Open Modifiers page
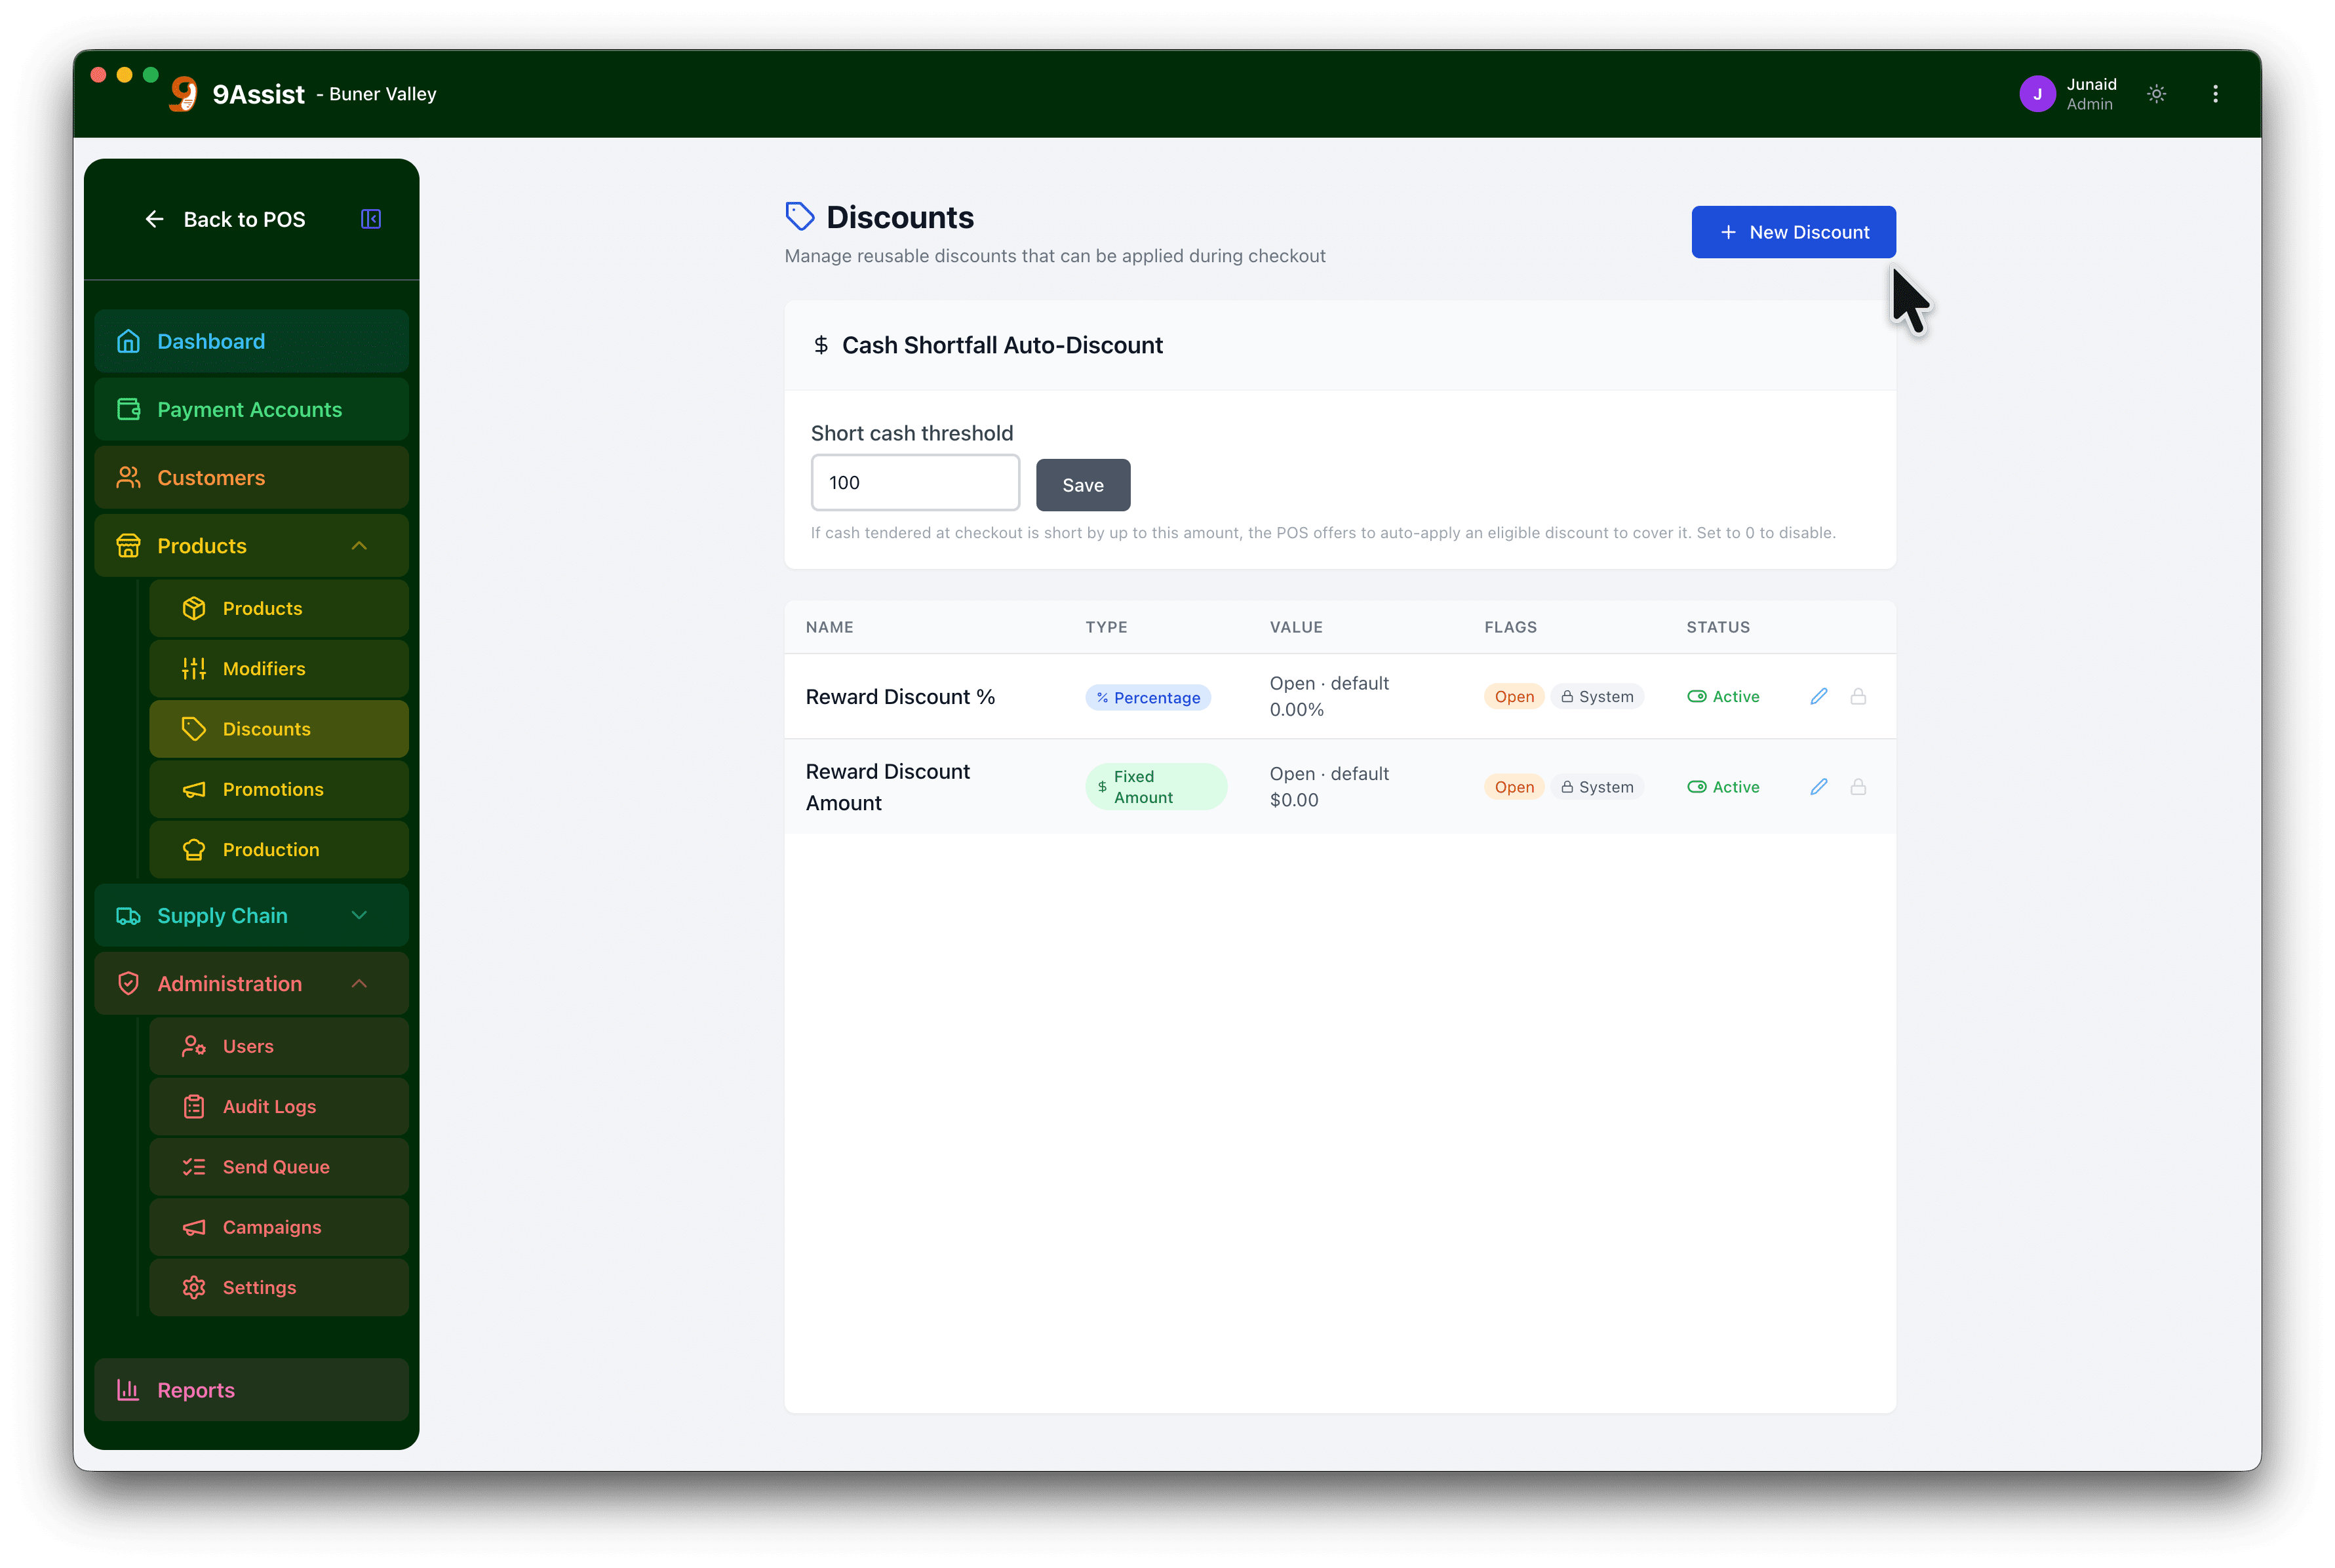Image resolution: width=2335 pixels, height=1568 pixels. click(x=279, y=669)
